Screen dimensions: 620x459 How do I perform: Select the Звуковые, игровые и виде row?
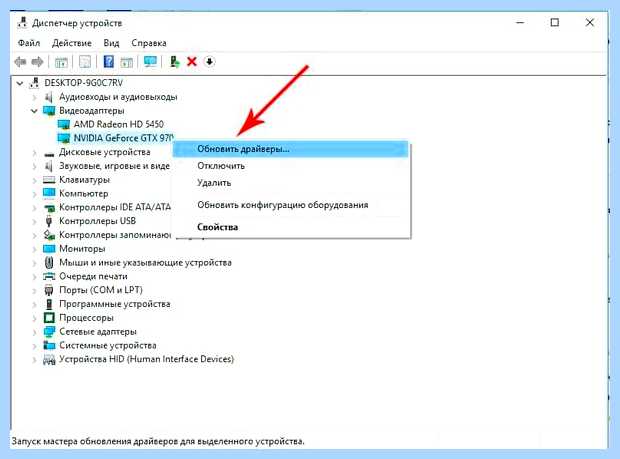[114, 166]
